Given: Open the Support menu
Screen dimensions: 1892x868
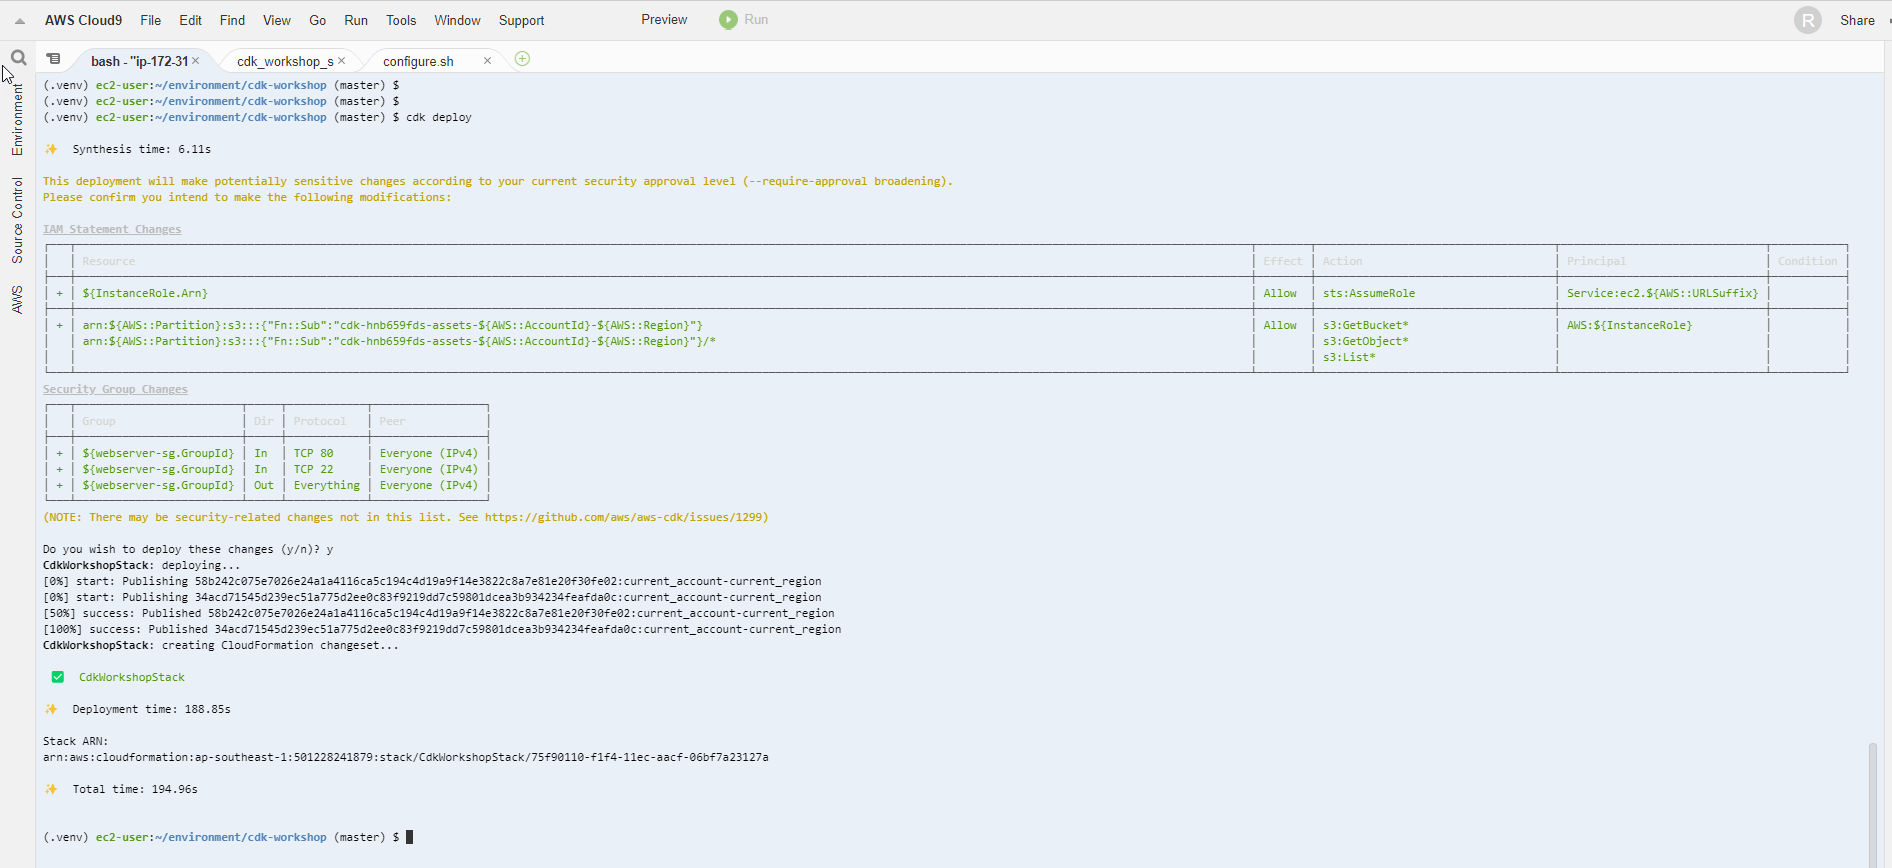Looking at the screenshot, I should point(522,20).
